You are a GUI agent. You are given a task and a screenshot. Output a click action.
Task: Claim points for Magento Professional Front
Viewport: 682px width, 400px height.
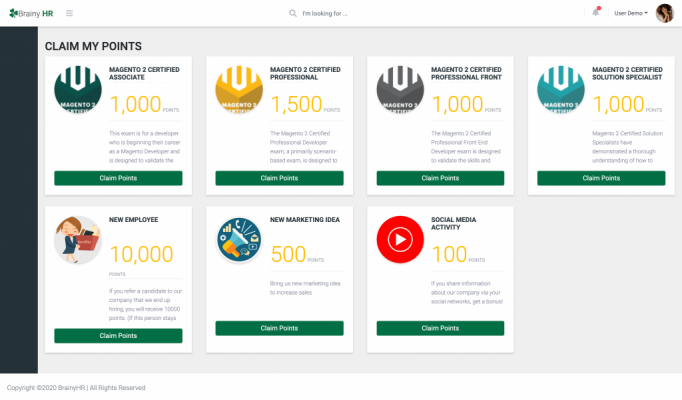pyautogui.click(x=440, y=178)
